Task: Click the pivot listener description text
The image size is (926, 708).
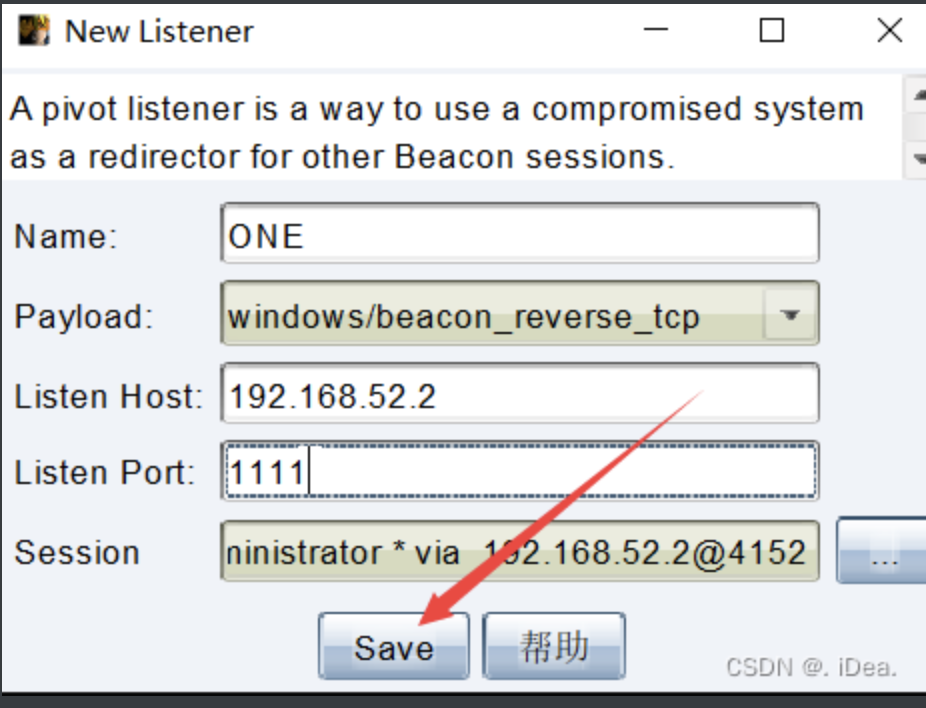Action: tap(437, 133)
